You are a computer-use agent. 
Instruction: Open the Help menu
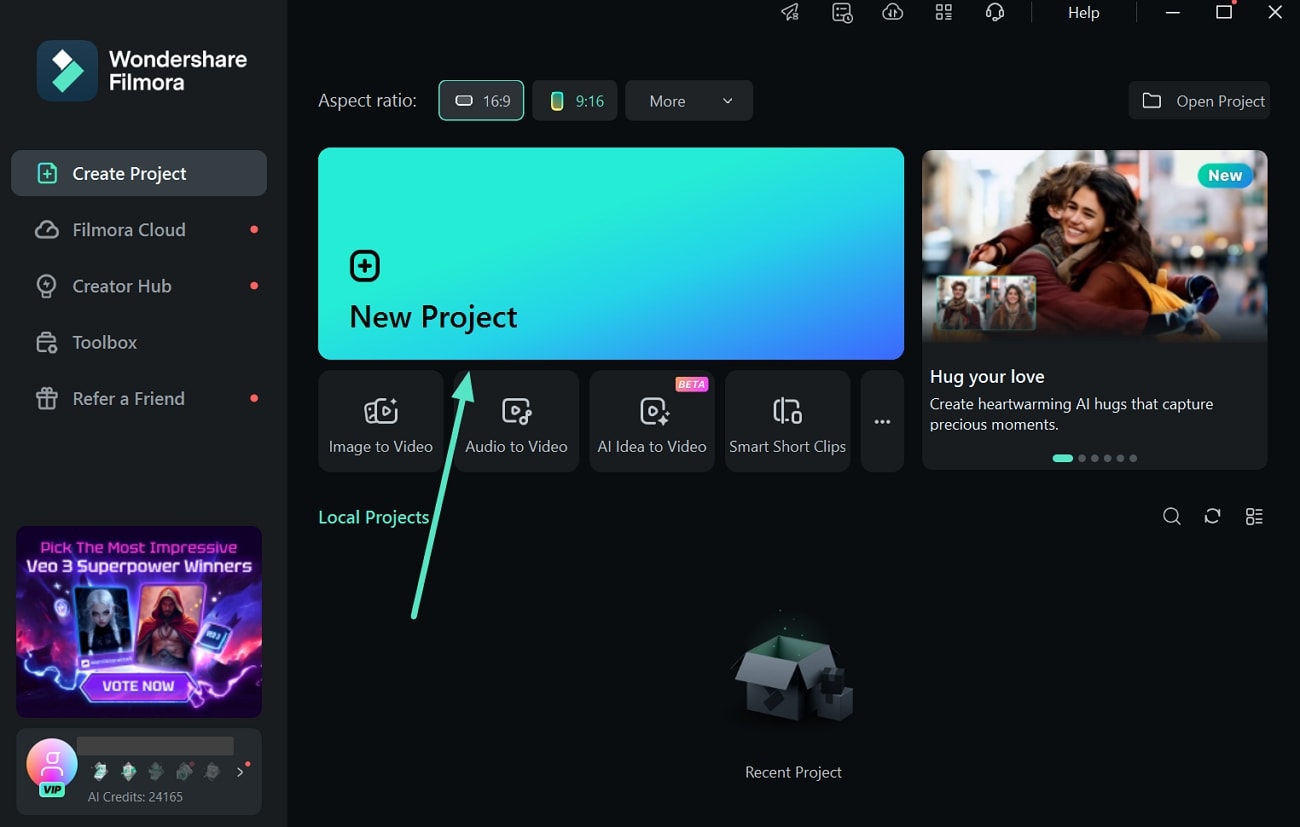tap(1083, 13)
